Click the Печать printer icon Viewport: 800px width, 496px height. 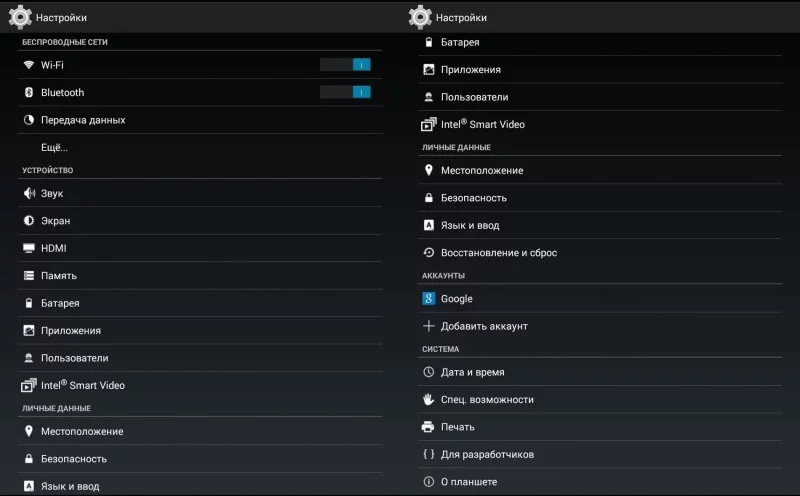429,427
